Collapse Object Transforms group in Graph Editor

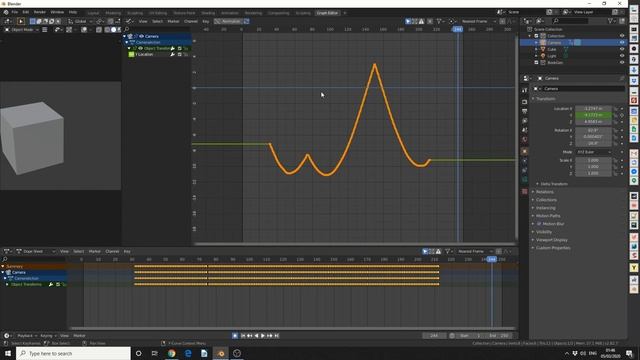click(x=129, y=49)
